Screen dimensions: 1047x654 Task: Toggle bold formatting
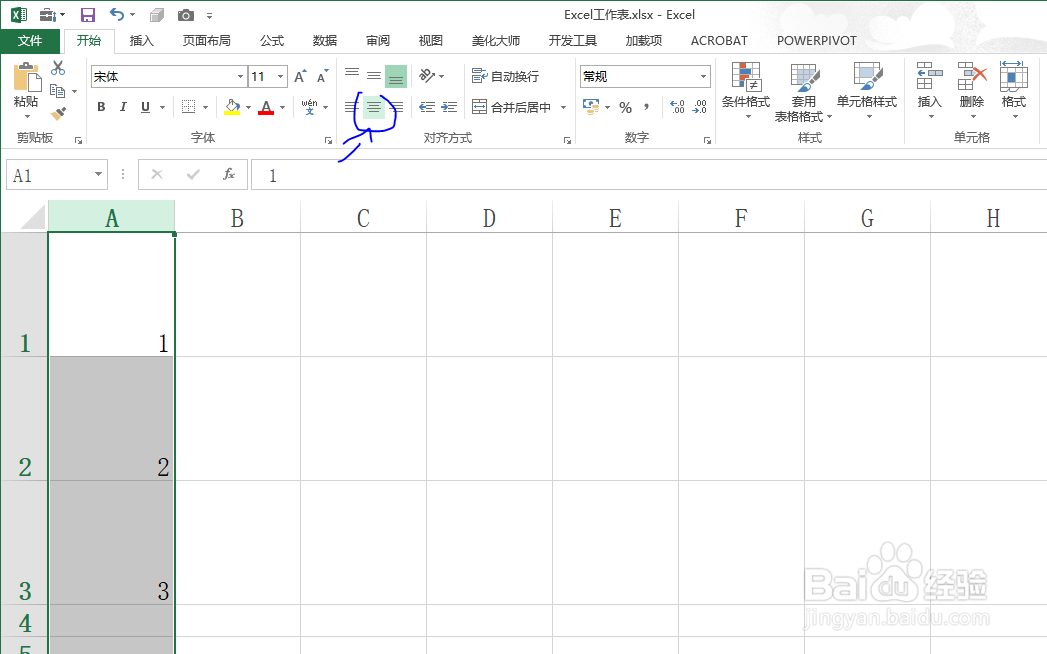[100, 105]
